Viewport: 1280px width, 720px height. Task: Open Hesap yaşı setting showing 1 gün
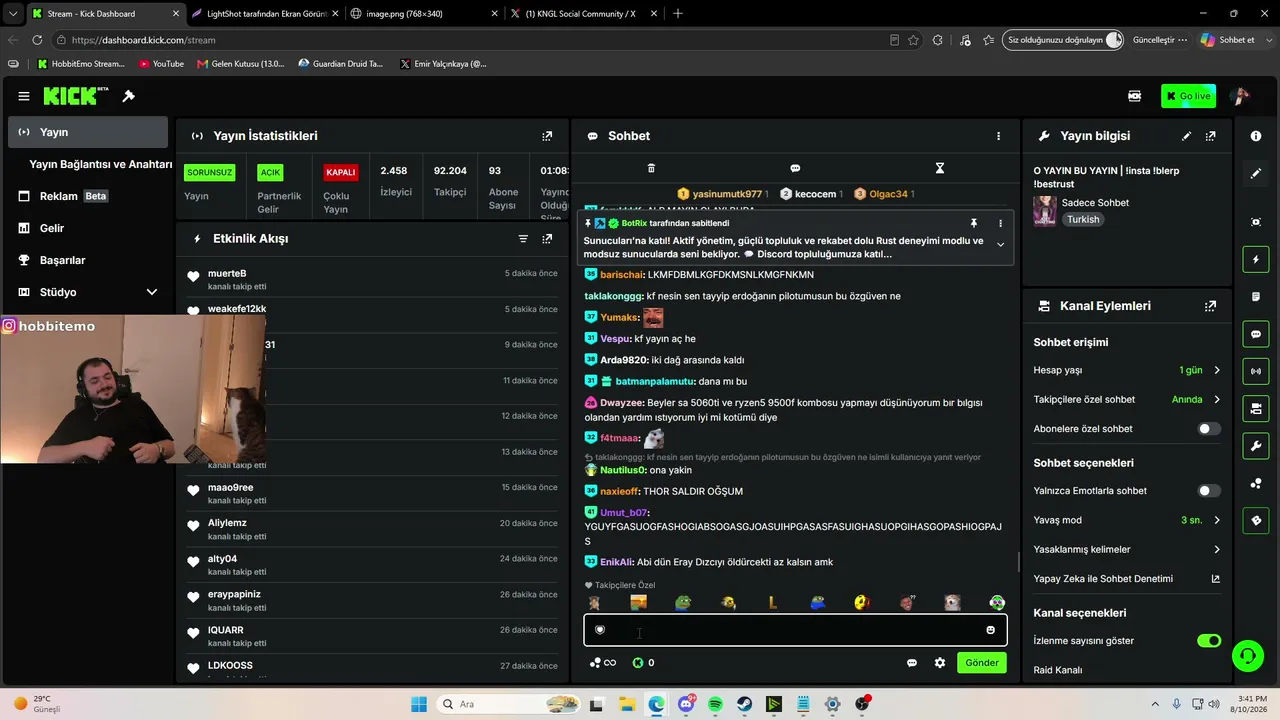pyautogui.click(x=1127, y=370)
